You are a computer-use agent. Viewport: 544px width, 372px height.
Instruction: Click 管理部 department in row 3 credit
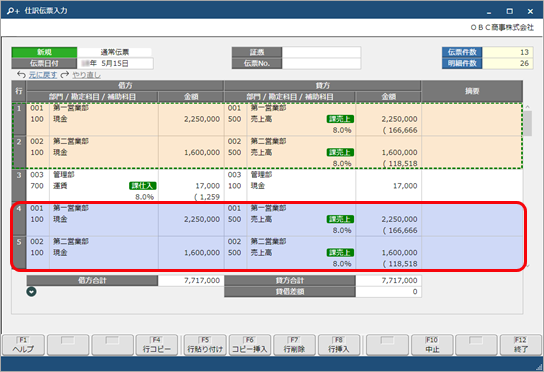(x=261, y=175)
